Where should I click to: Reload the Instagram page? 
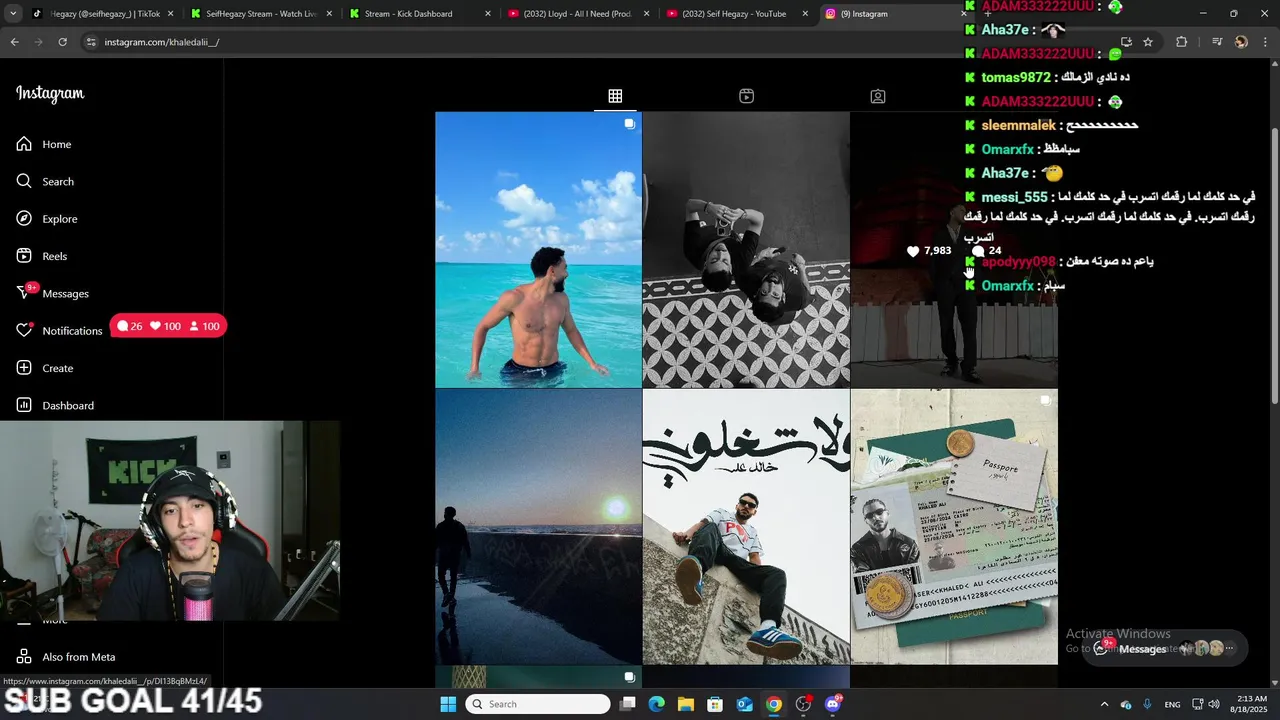62,42
